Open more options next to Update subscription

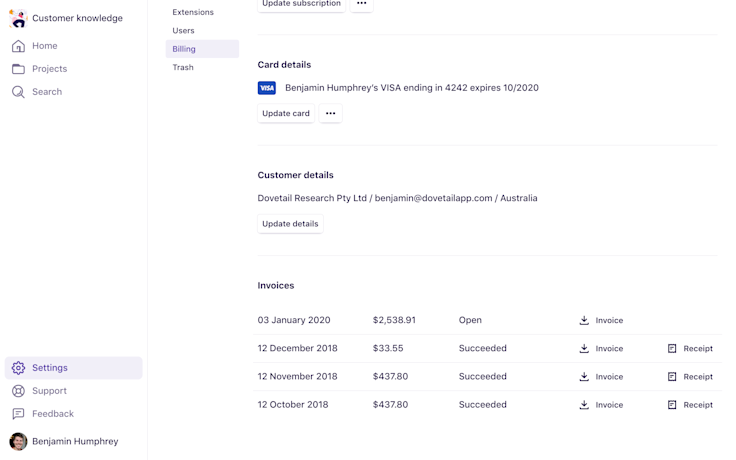click(x=362, y=4)
